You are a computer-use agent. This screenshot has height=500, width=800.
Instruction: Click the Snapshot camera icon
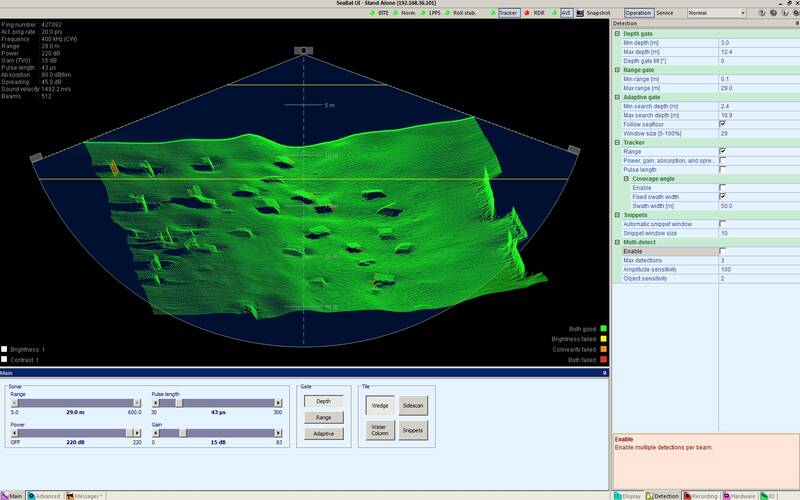580,13
